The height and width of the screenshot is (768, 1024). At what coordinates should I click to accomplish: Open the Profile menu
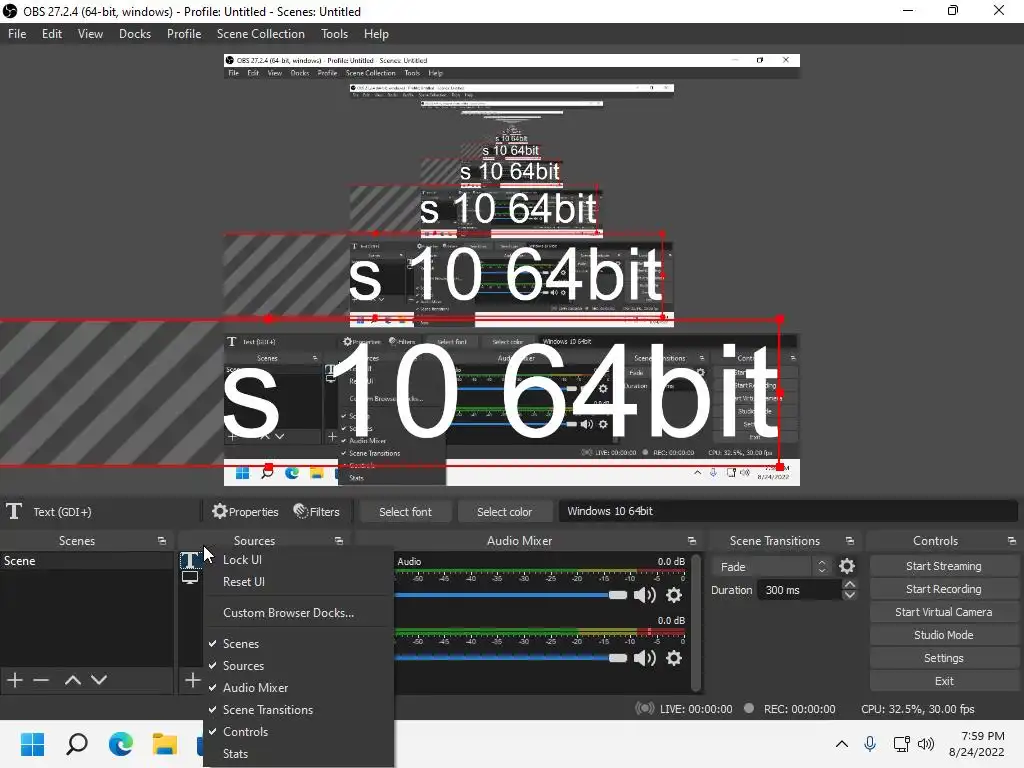184,34
